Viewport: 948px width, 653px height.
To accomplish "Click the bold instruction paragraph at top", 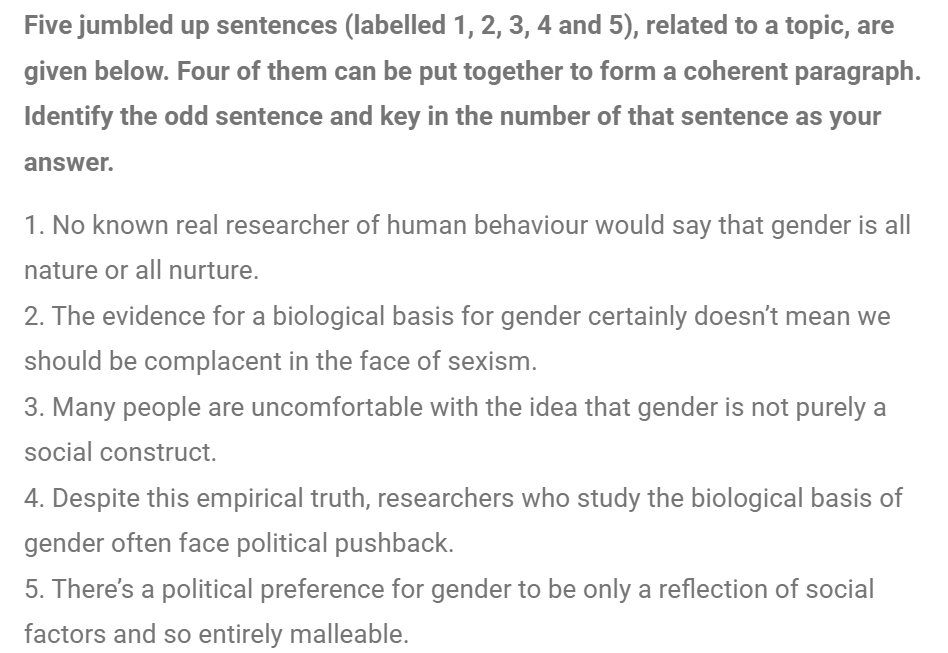I will (472, 93).
